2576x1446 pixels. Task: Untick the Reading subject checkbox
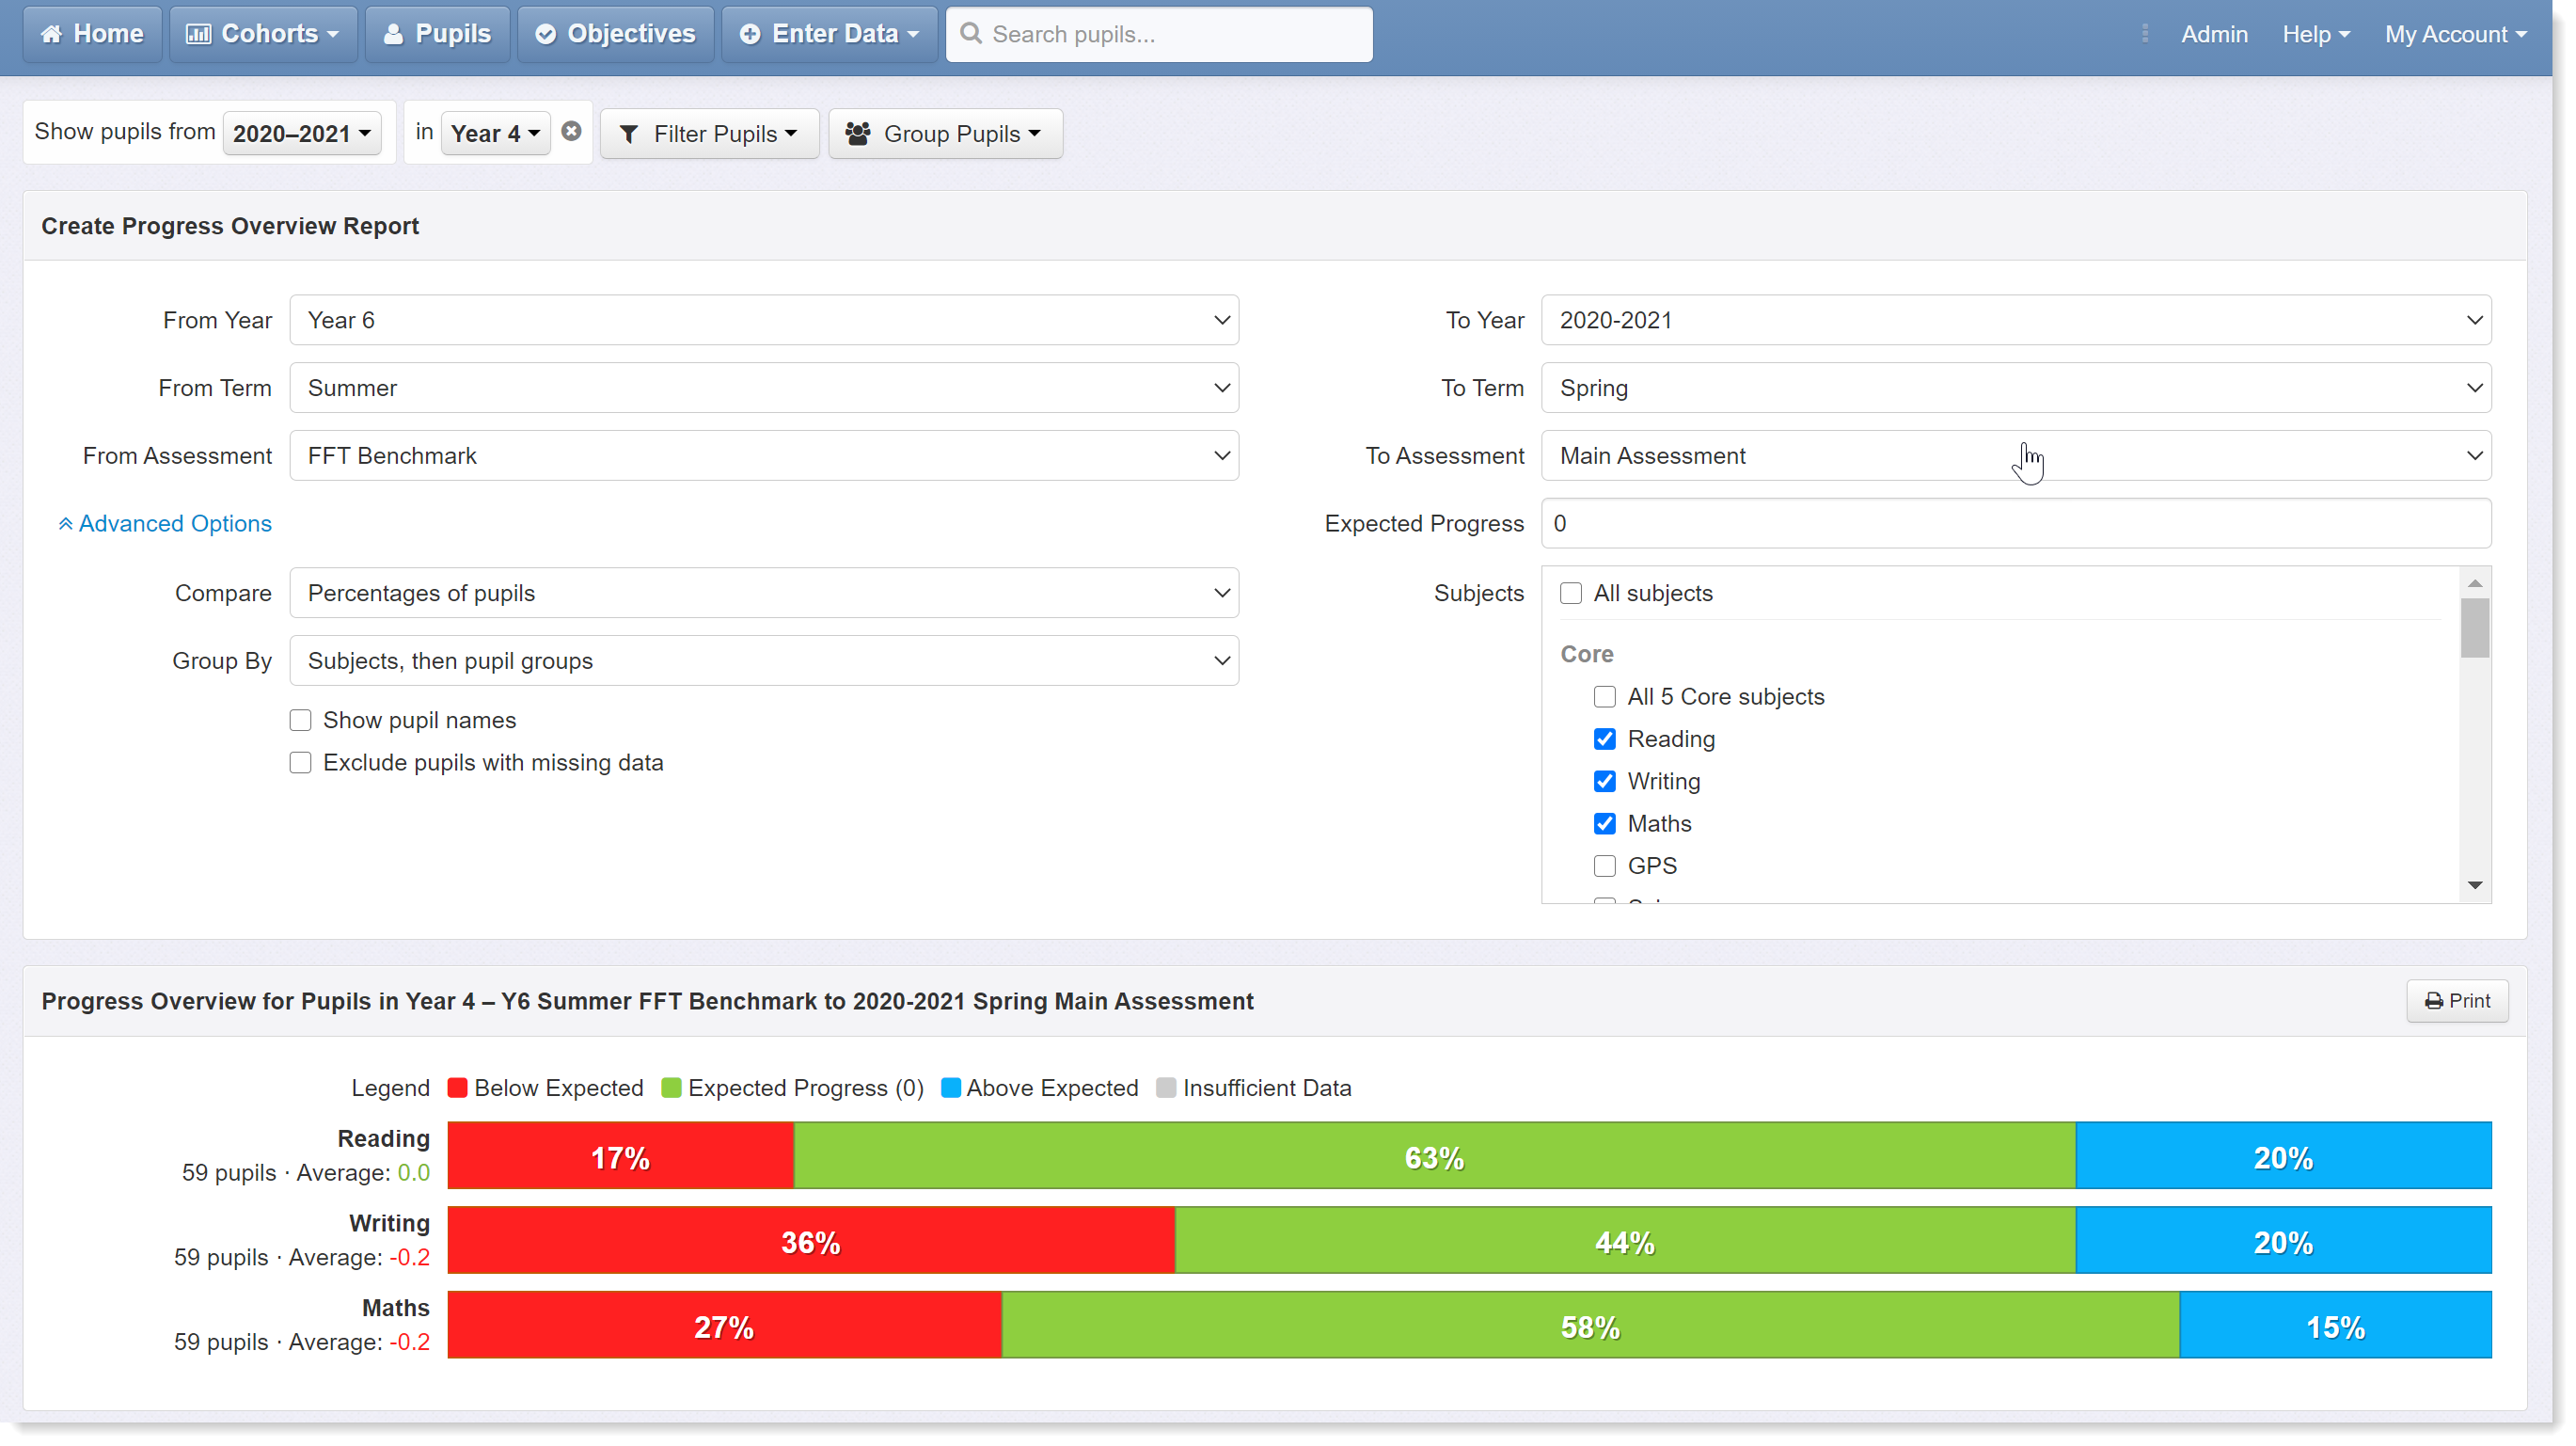pyautogui.click(x=1604, y=739)
